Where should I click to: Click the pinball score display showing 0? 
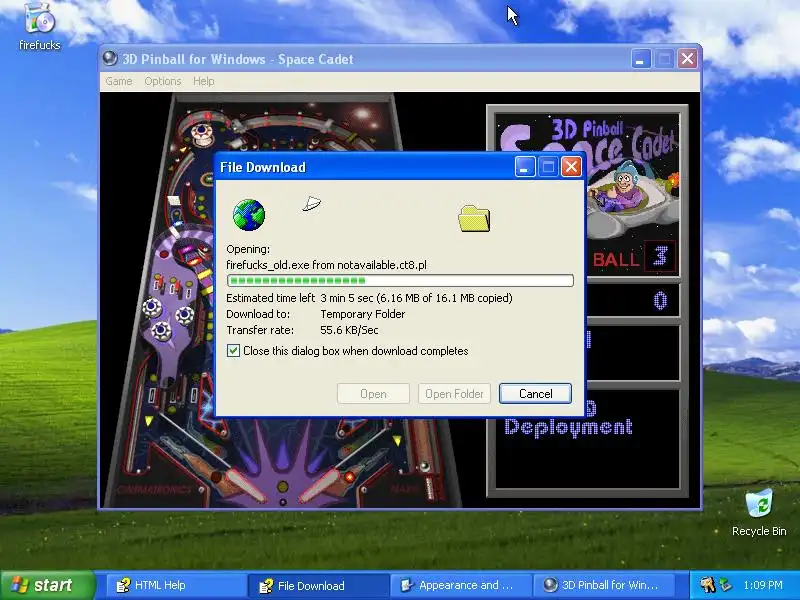coord(660,301)
